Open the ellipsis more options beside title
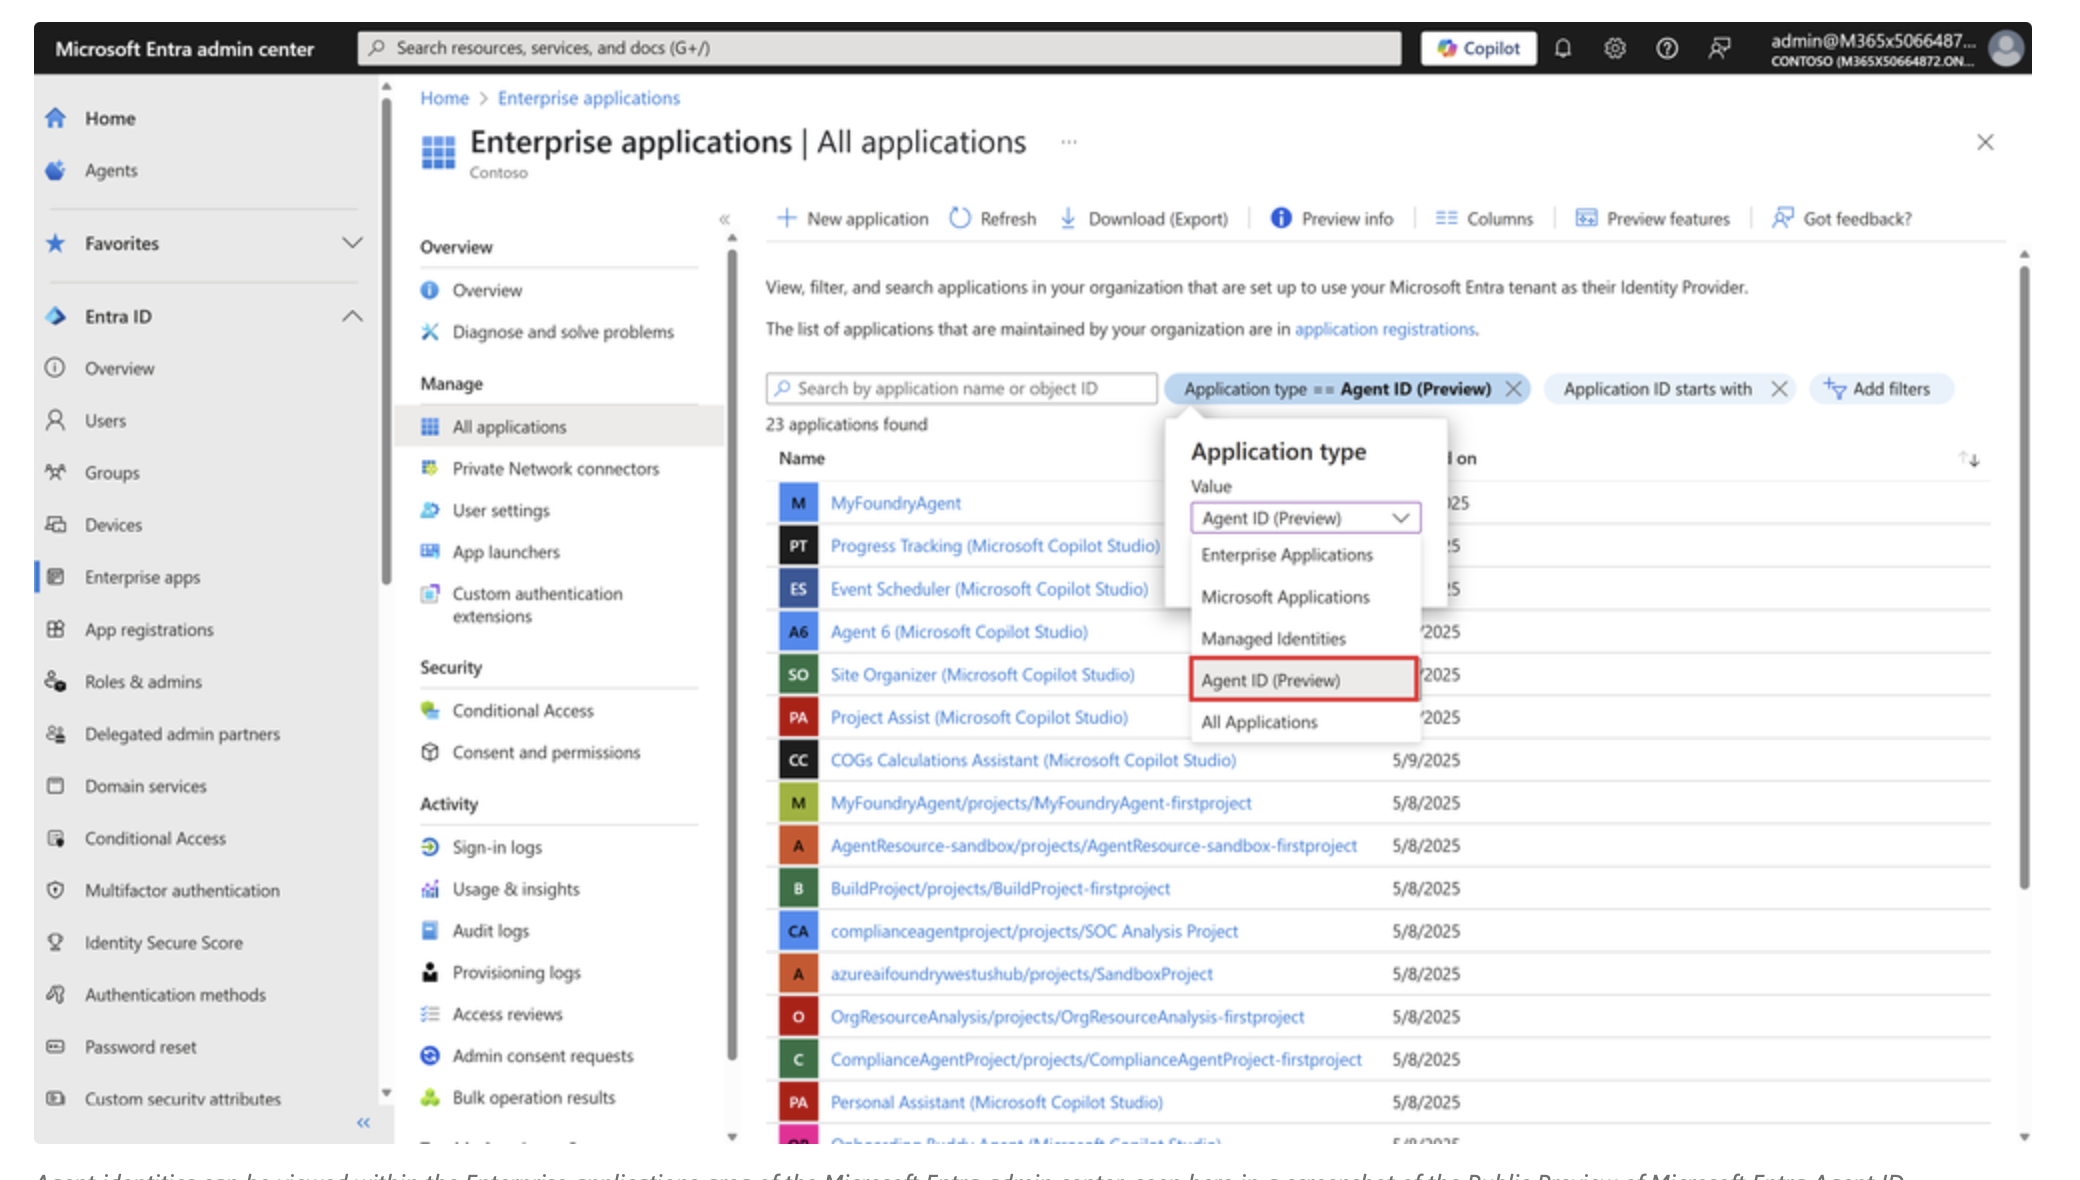Screen dimensions: 2080x1180 1069,142
